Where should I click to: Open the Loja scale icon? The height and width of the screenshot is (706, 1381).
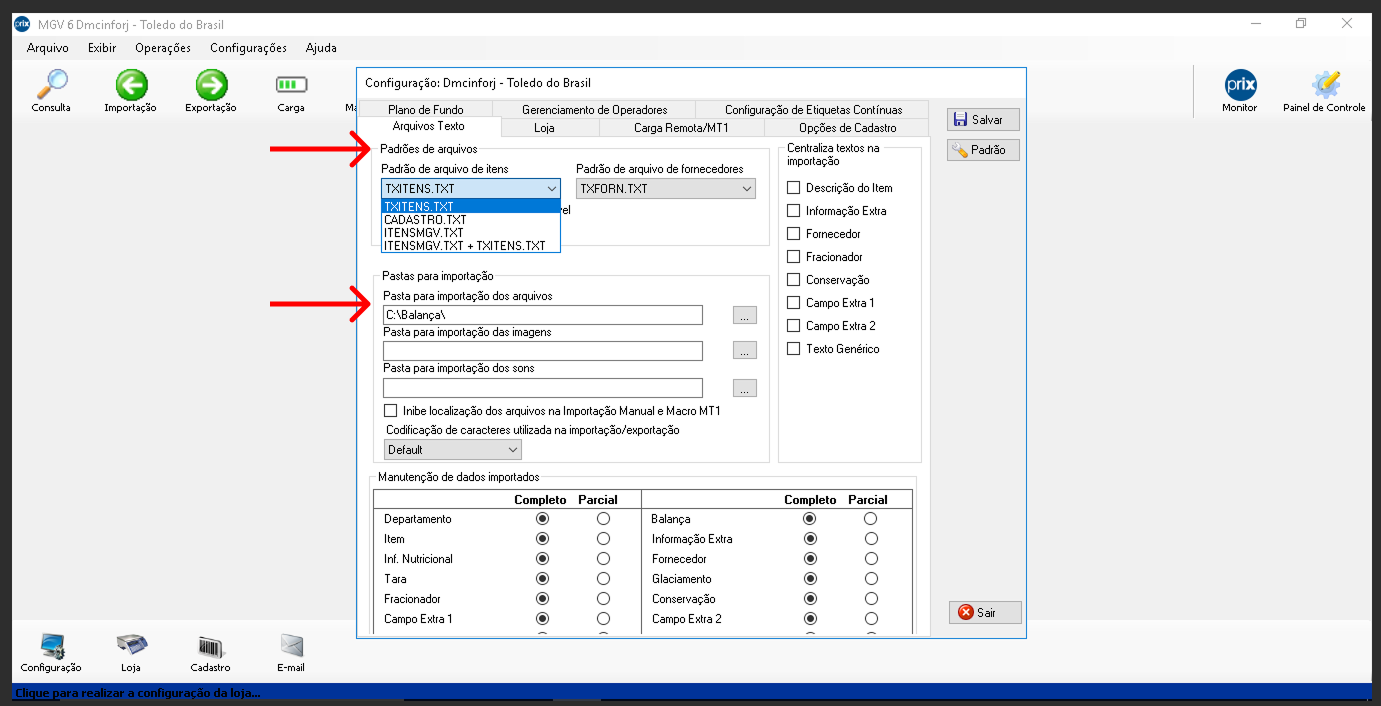(130, 647)
